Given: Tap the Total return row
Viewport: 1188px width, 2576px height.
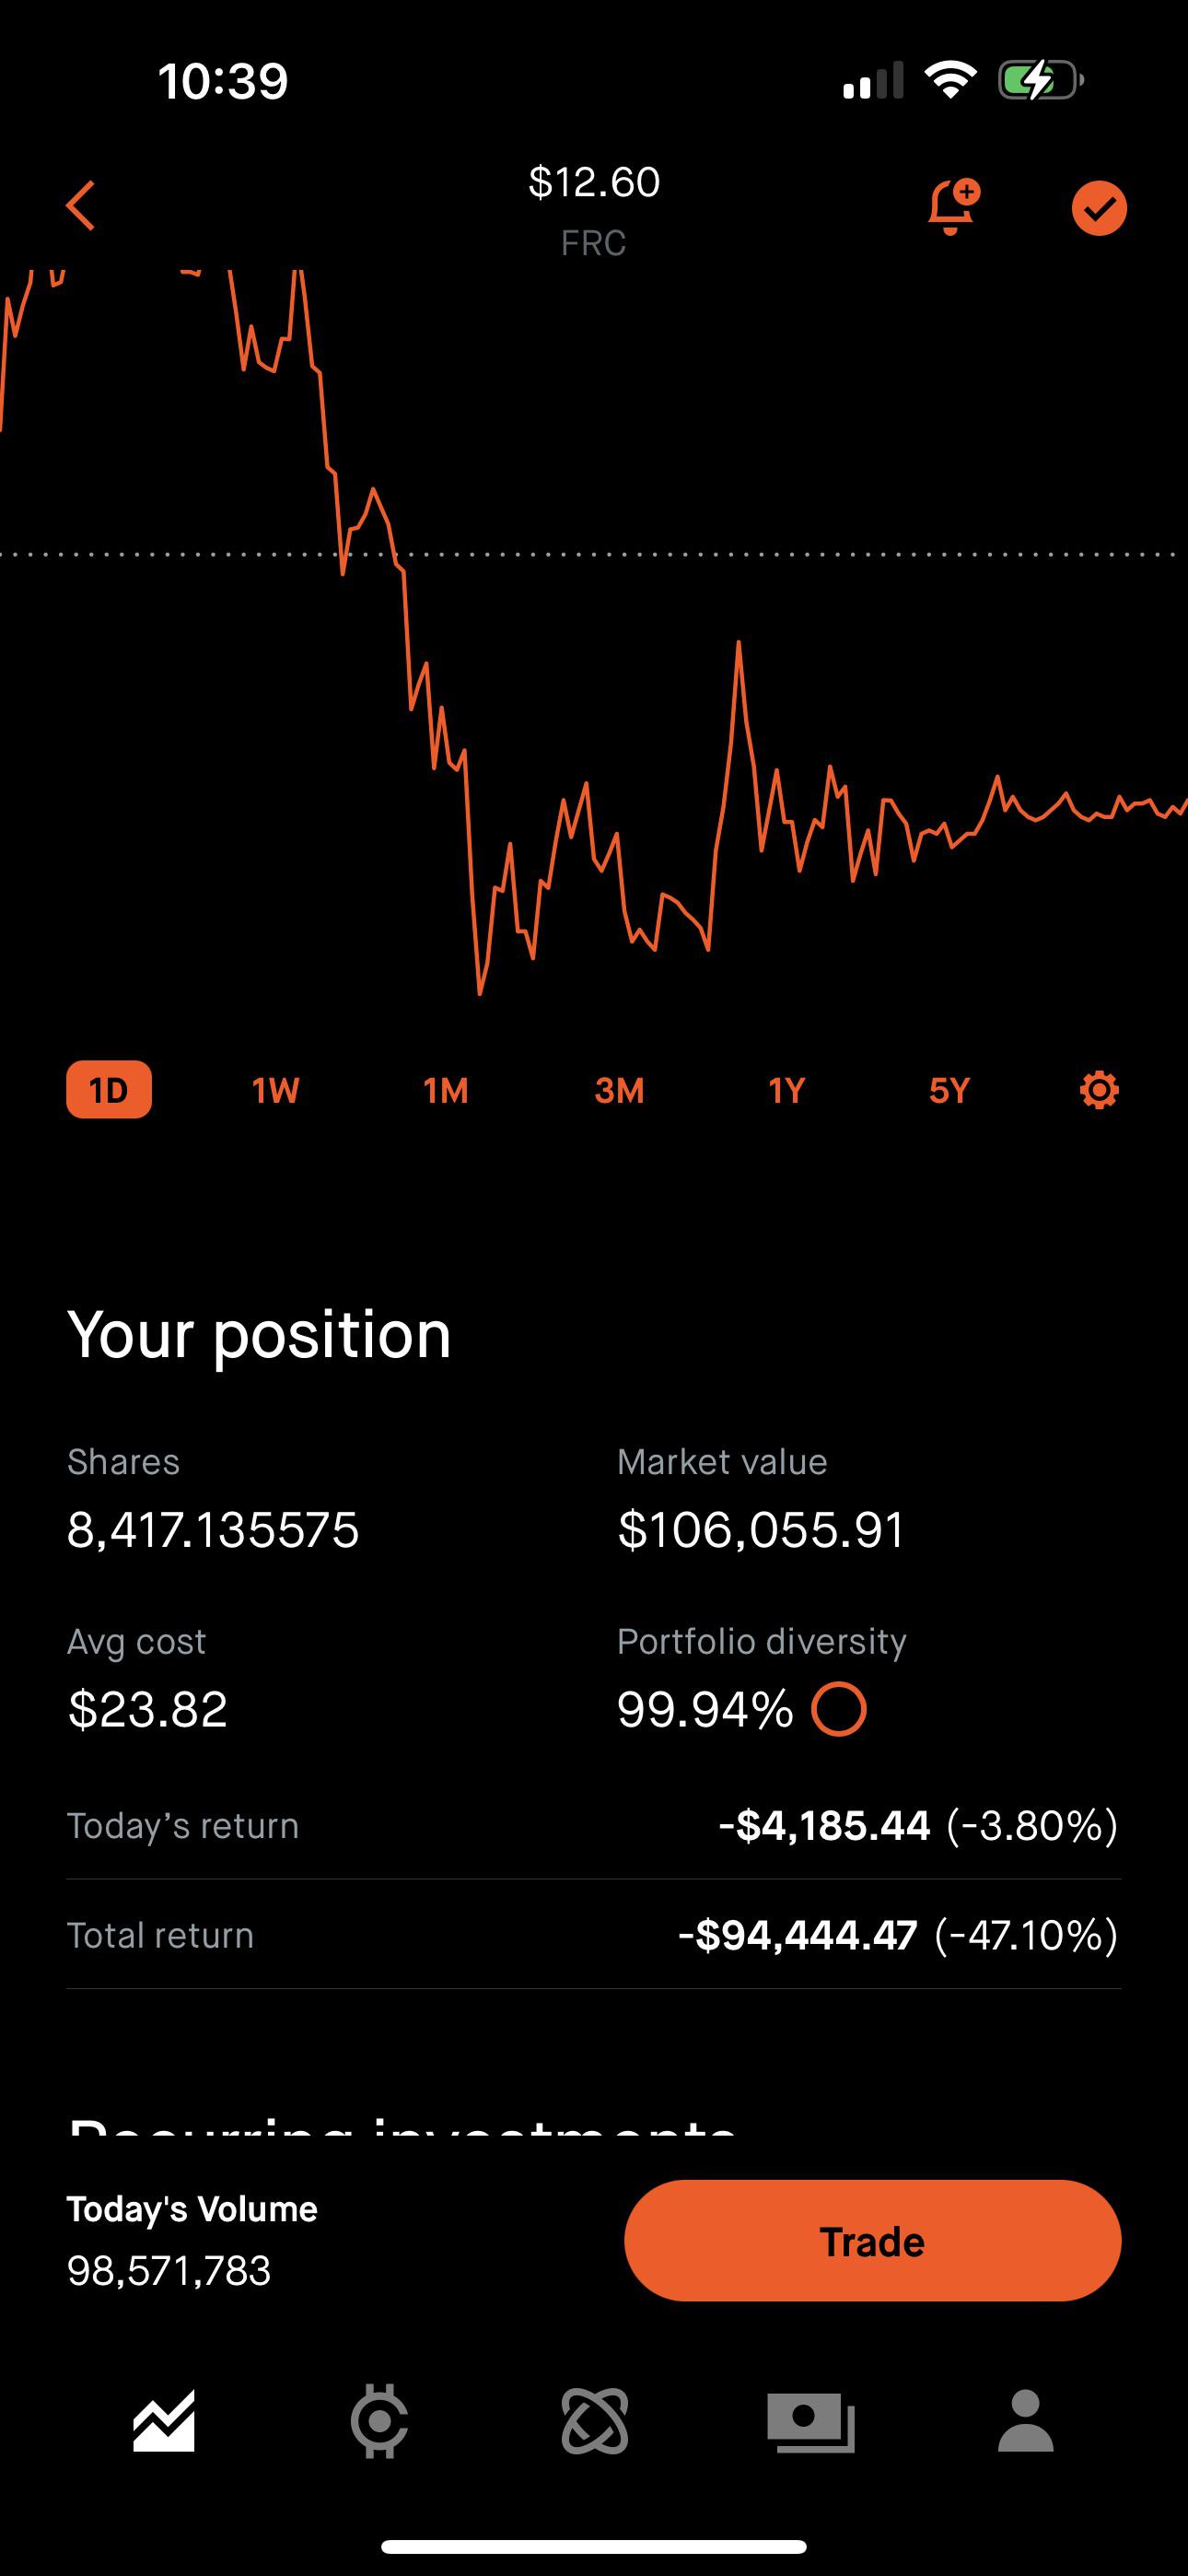Looking at the screenshot, I should point(594,1935).
